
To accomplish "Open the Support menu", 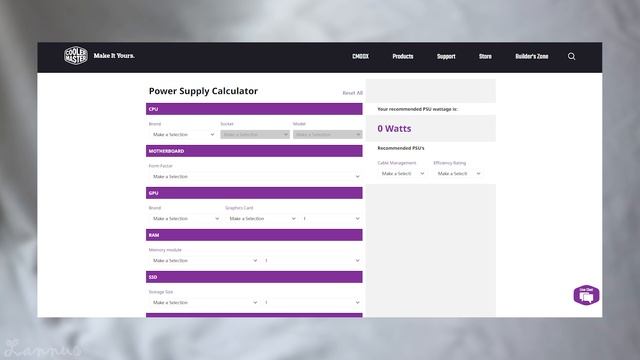I will pos(446,56).
